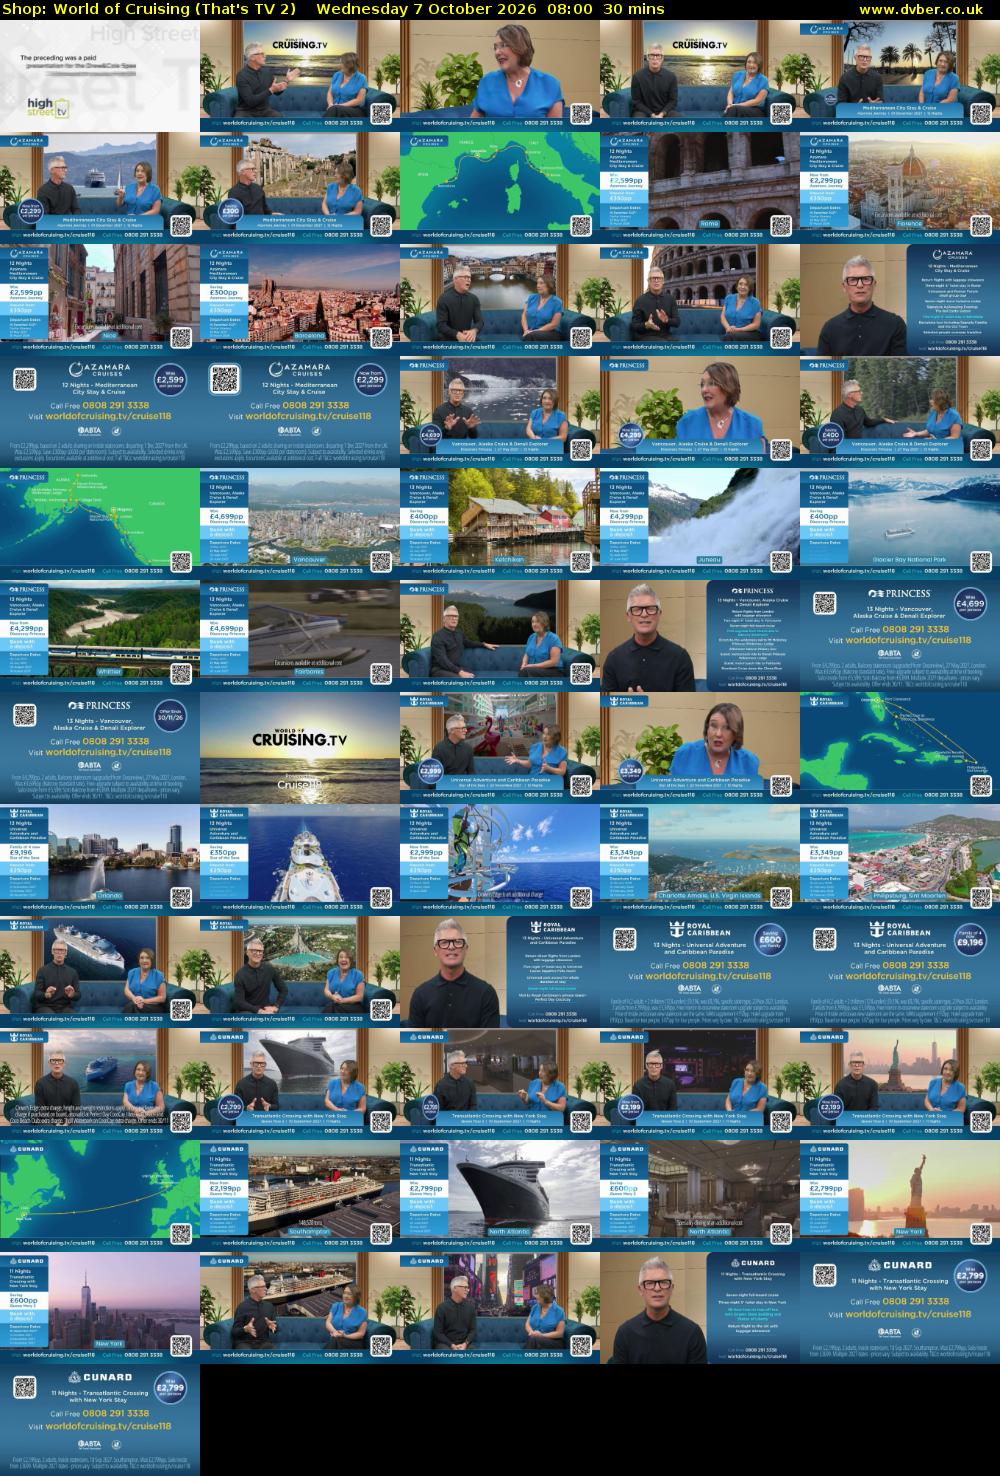
Task: Open woman presenter frame with Princess £4,299 badge
Action: (700, 412)
